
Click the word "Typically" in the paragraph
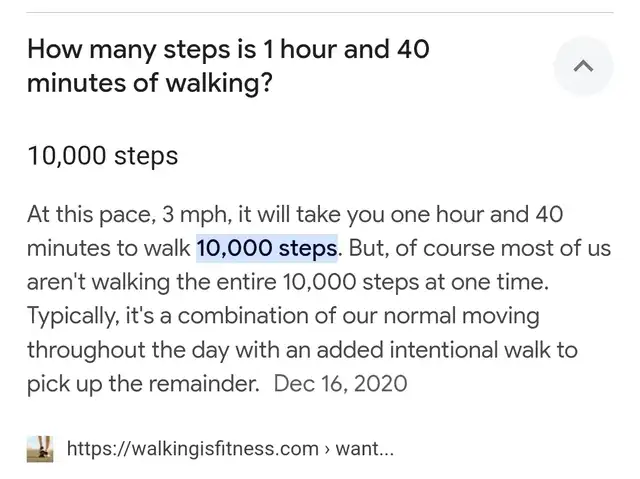[71, 317]
